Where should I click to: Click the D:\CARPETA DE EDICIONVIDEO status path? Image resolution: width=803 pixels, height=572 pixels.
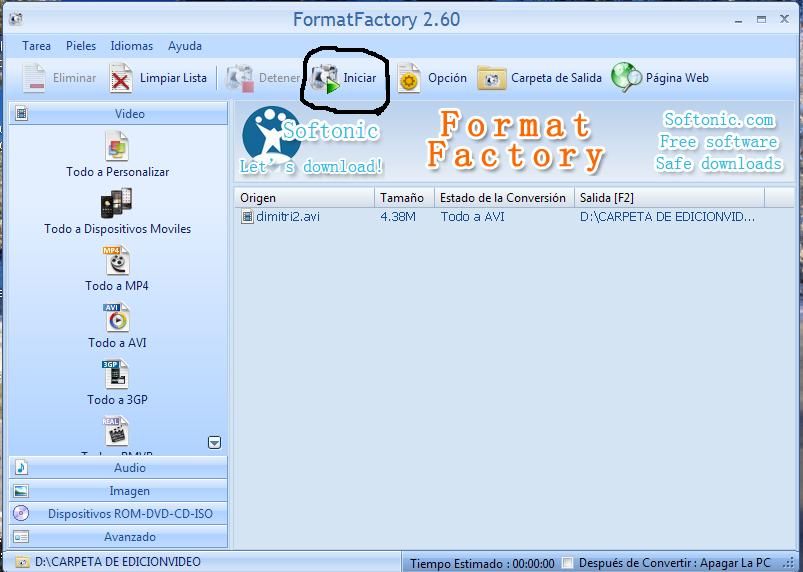118,562
